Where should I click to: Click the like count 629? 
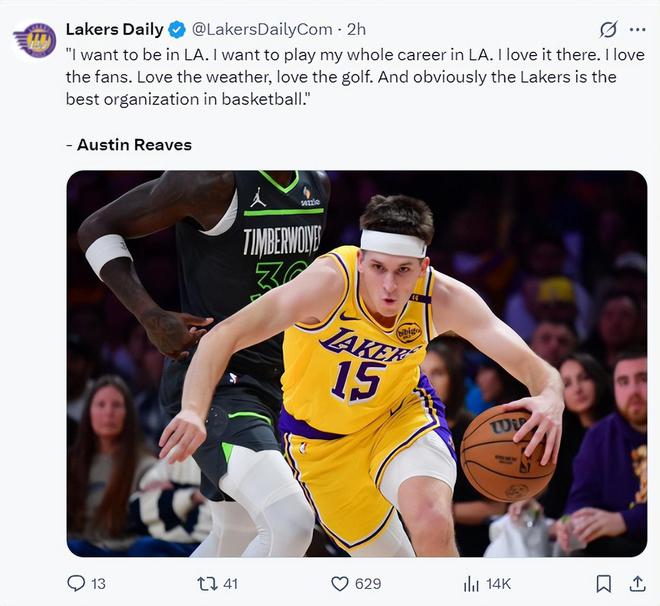coord(368,583)
